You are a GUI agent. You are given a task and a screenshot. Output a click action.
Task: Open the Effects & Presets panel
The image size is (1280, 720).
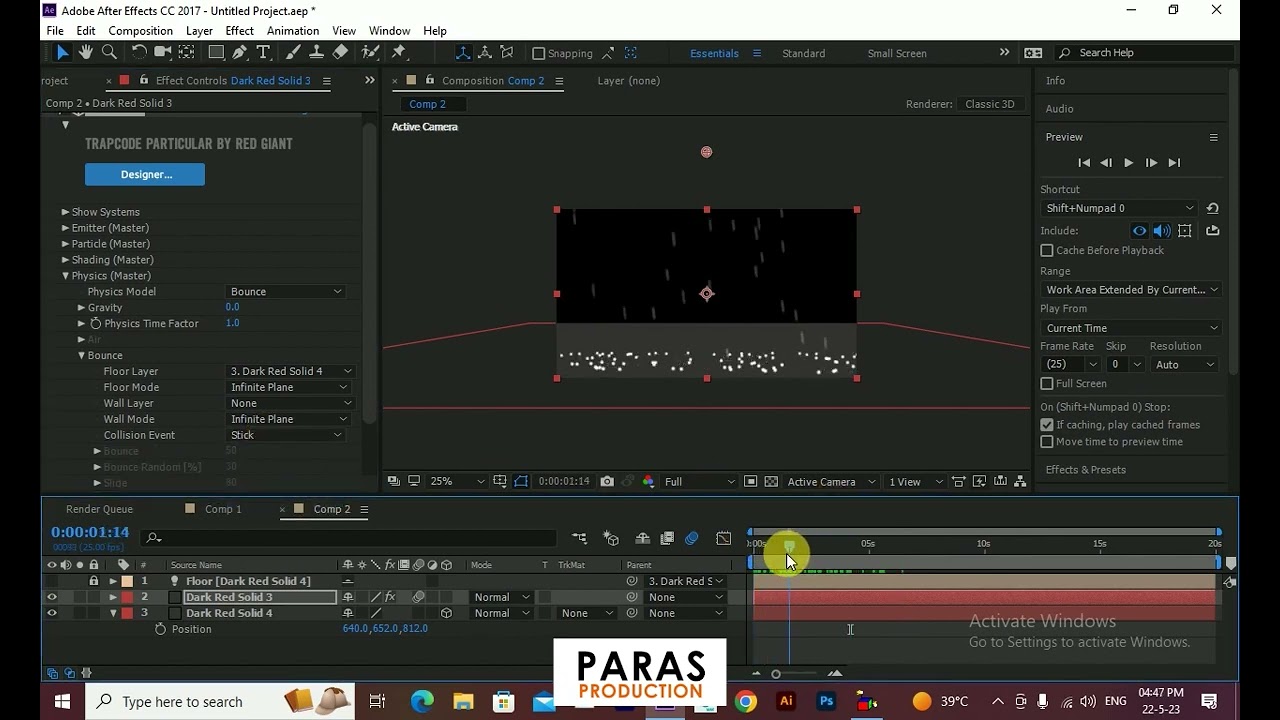(1085, 470)
